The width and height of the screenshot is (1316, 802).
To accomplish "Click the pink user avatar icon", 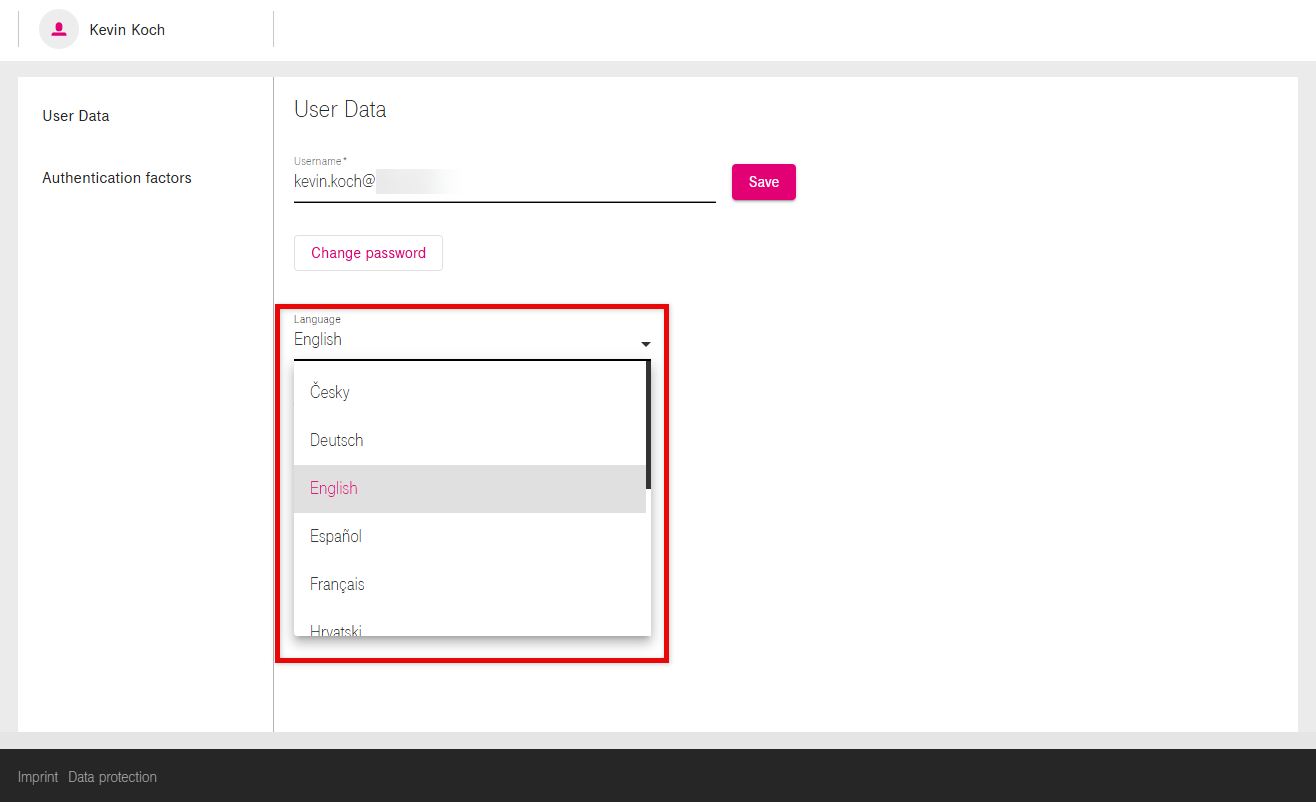I will tap(59, 29).
